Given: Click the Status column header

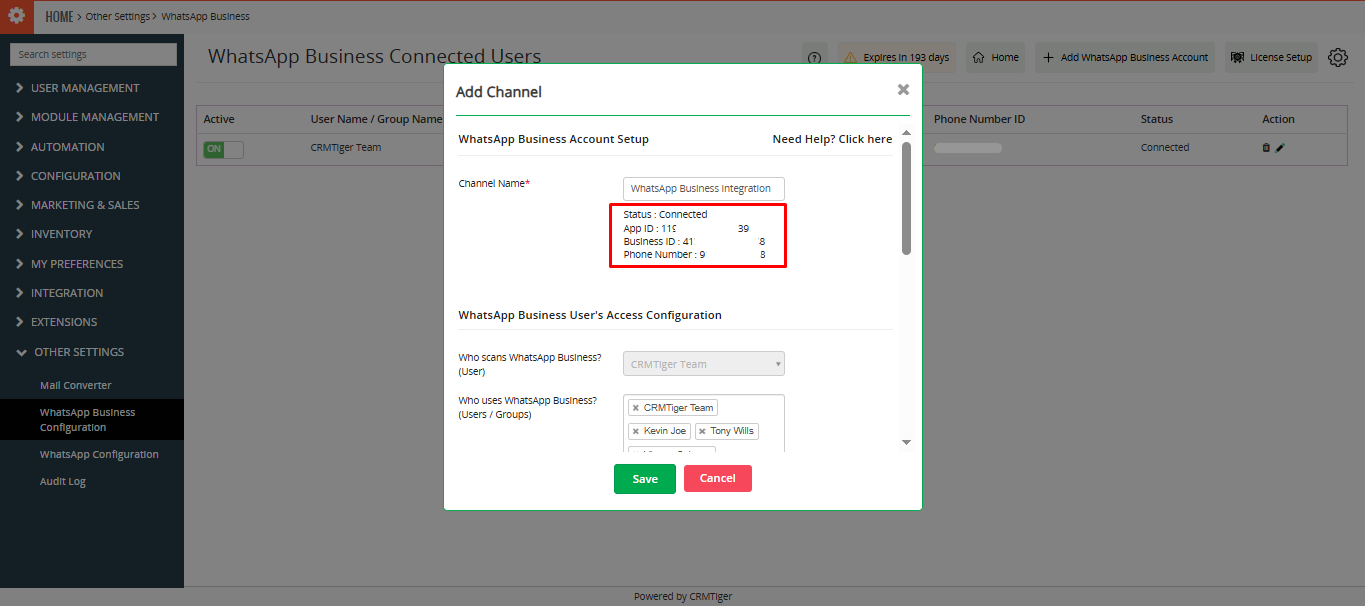Looking at the screenshot, I should tap(1157, 119).
